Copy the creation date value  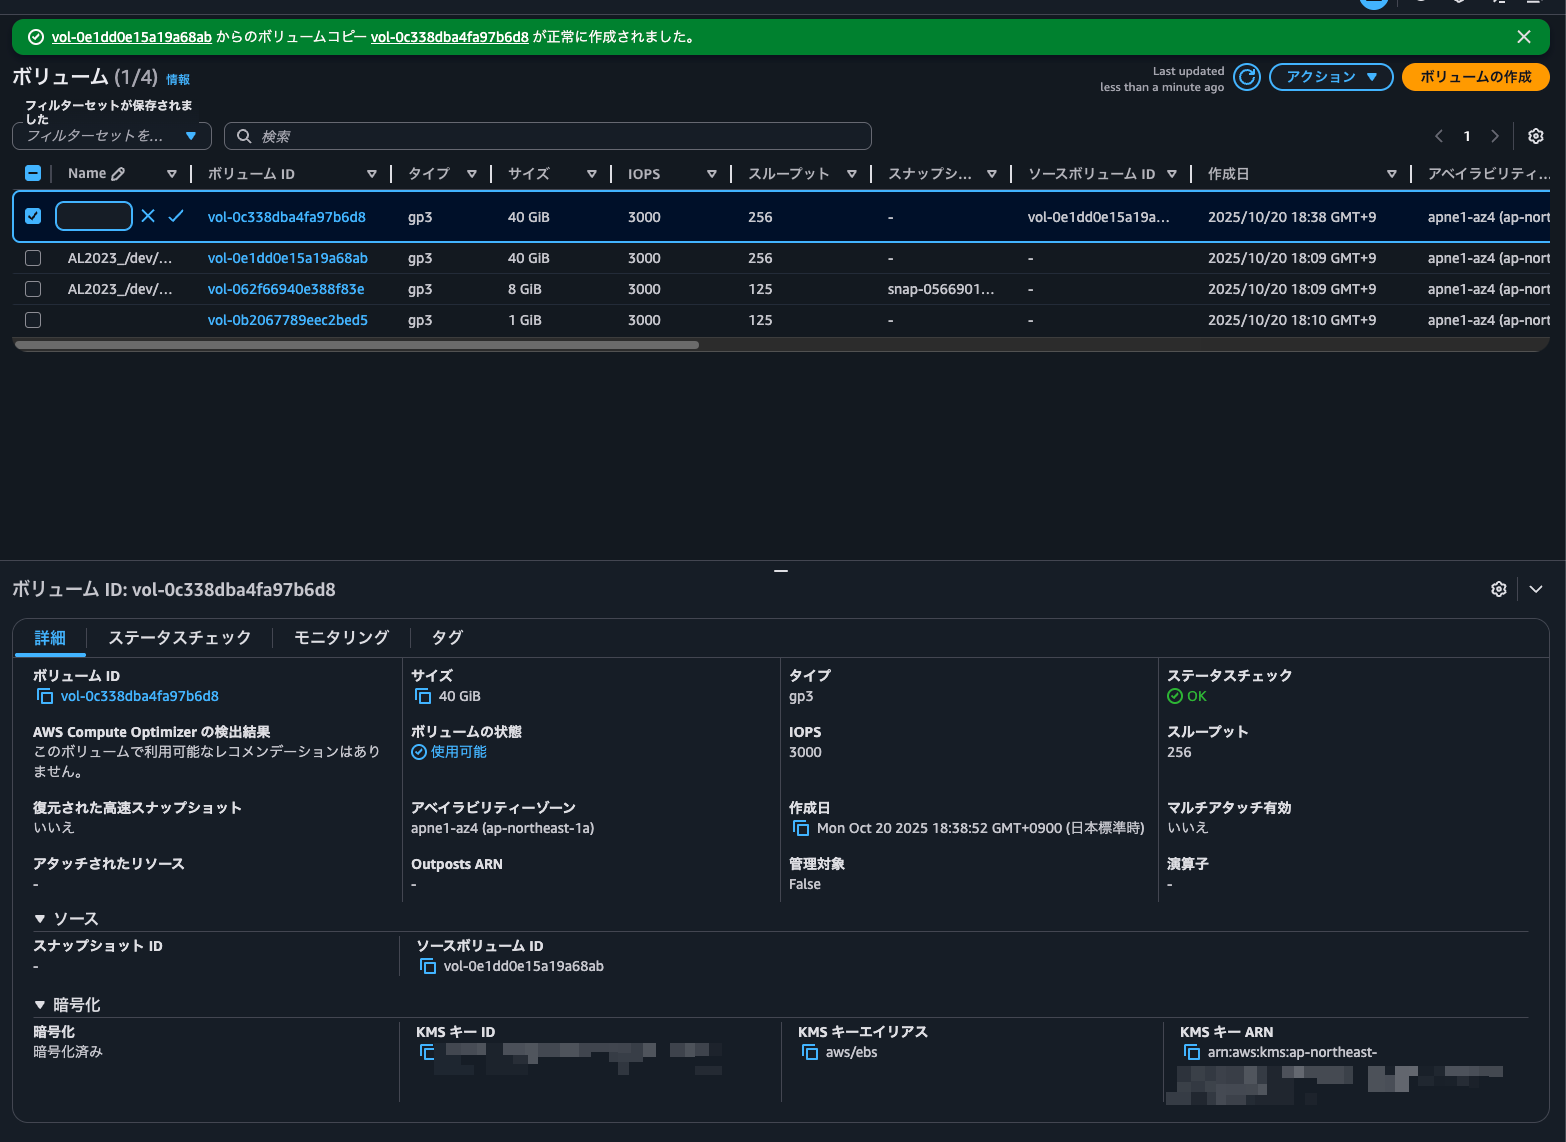tap(801, 828)
